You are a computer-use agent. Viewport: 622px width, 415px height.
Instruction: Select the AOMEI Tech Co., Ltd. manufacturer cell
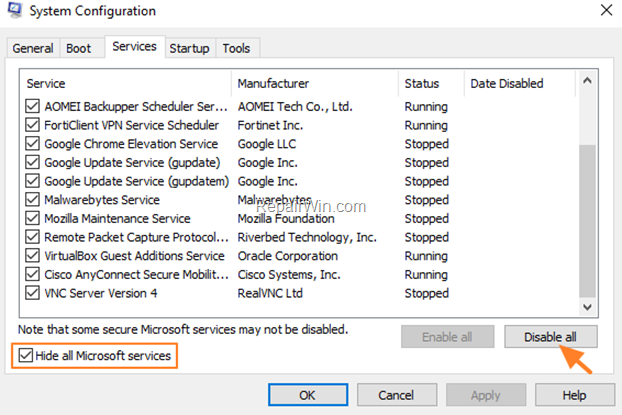point(295,106)
